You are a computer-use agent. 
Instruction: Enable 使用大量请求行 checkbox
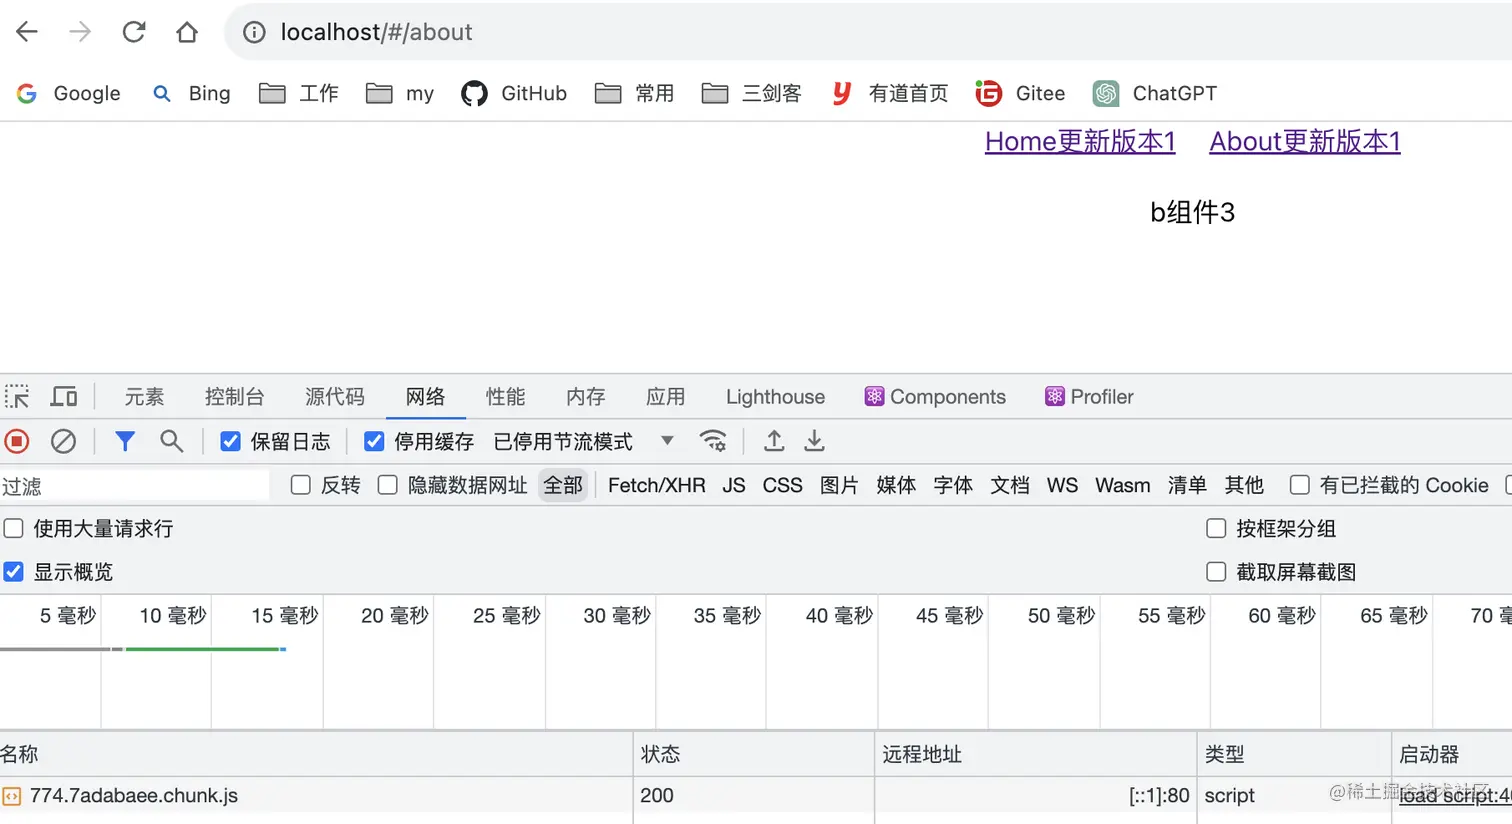point(14,528)
